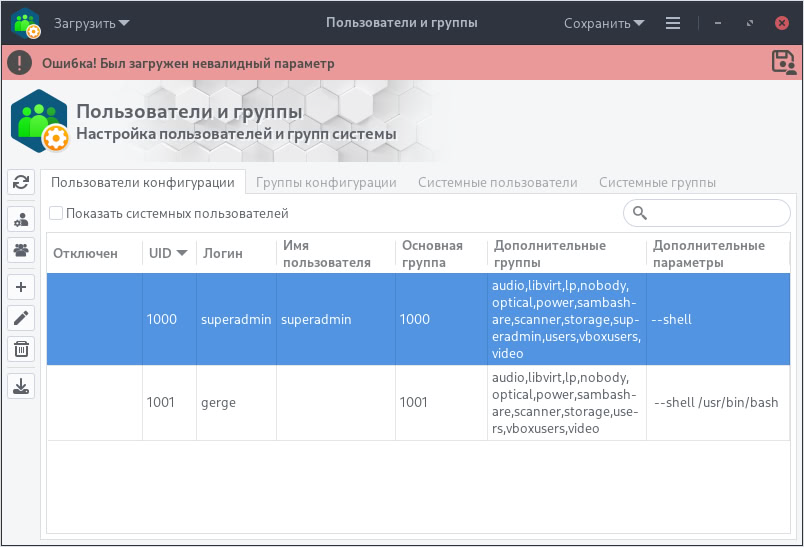Click the floppy disk icon in error bar

click(783, 62)
